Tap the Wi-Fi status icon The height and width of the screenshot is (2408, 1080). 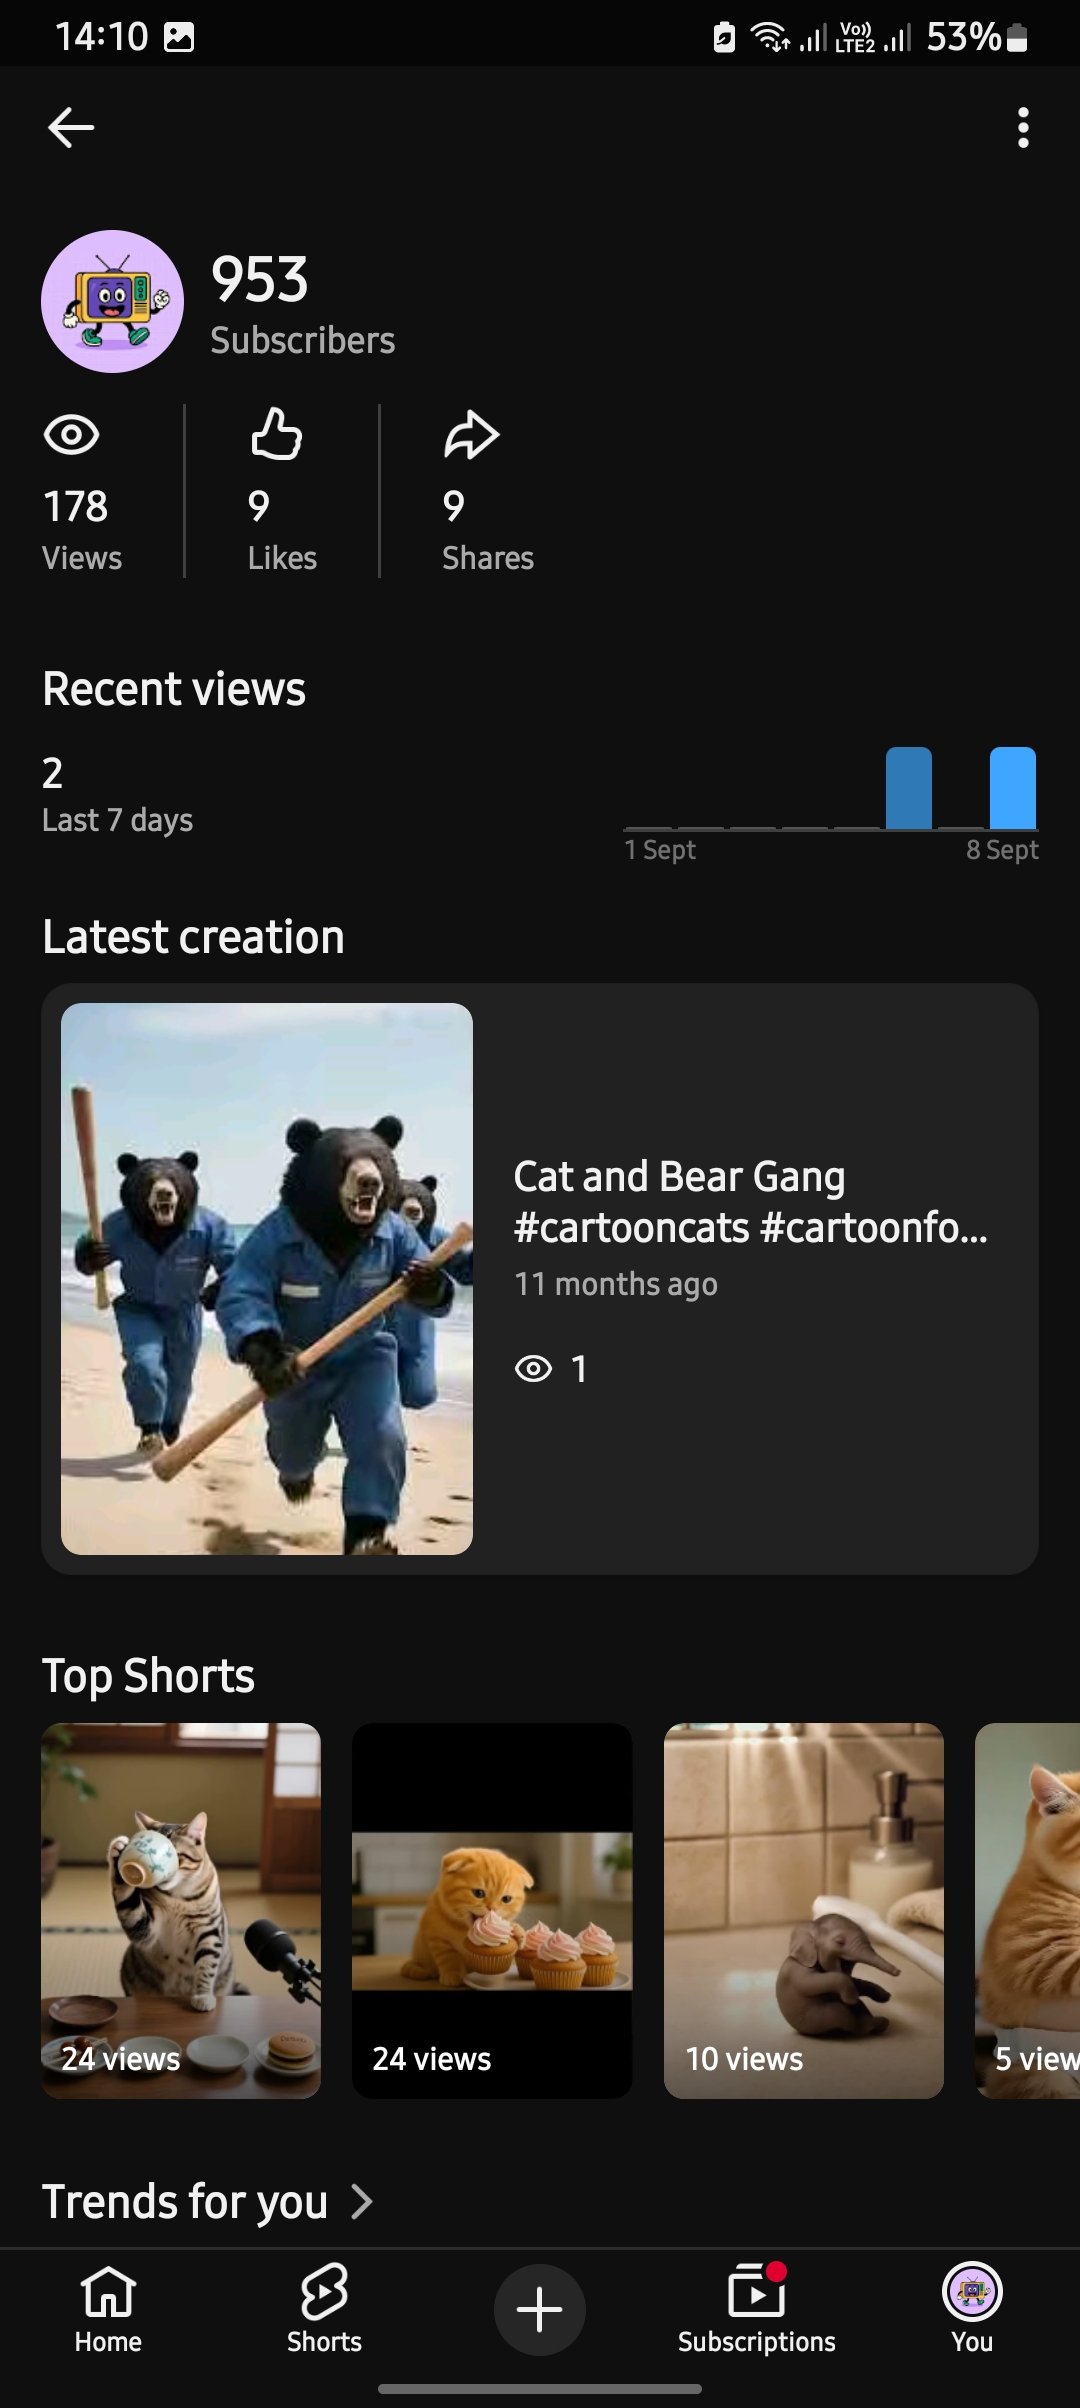770,37
